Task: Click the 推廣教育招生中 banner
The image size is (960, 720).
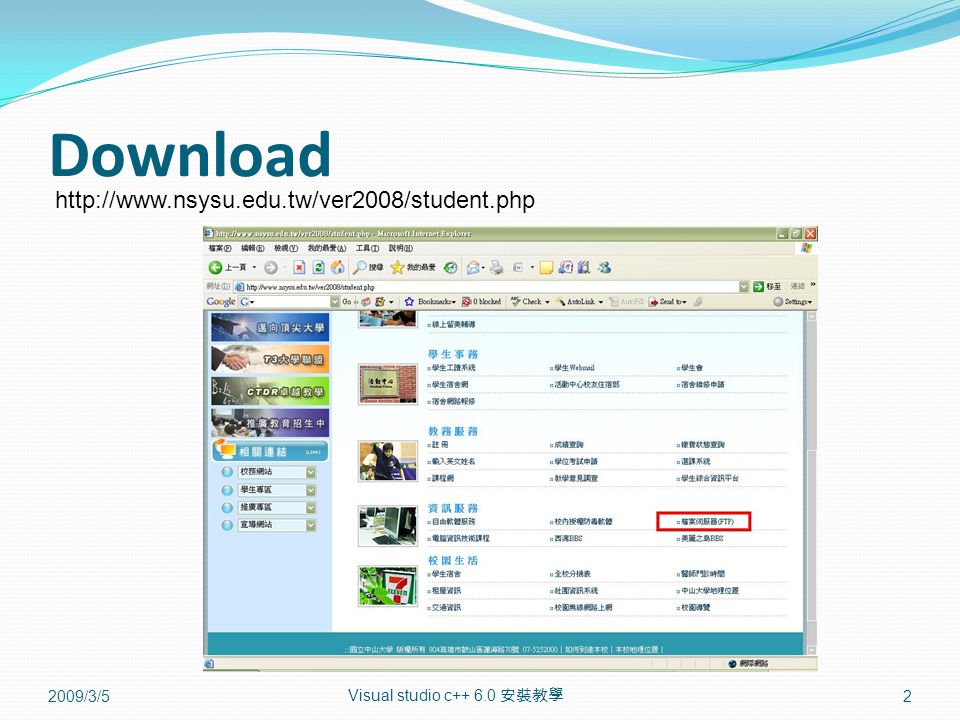Action: tap(270, 423)
